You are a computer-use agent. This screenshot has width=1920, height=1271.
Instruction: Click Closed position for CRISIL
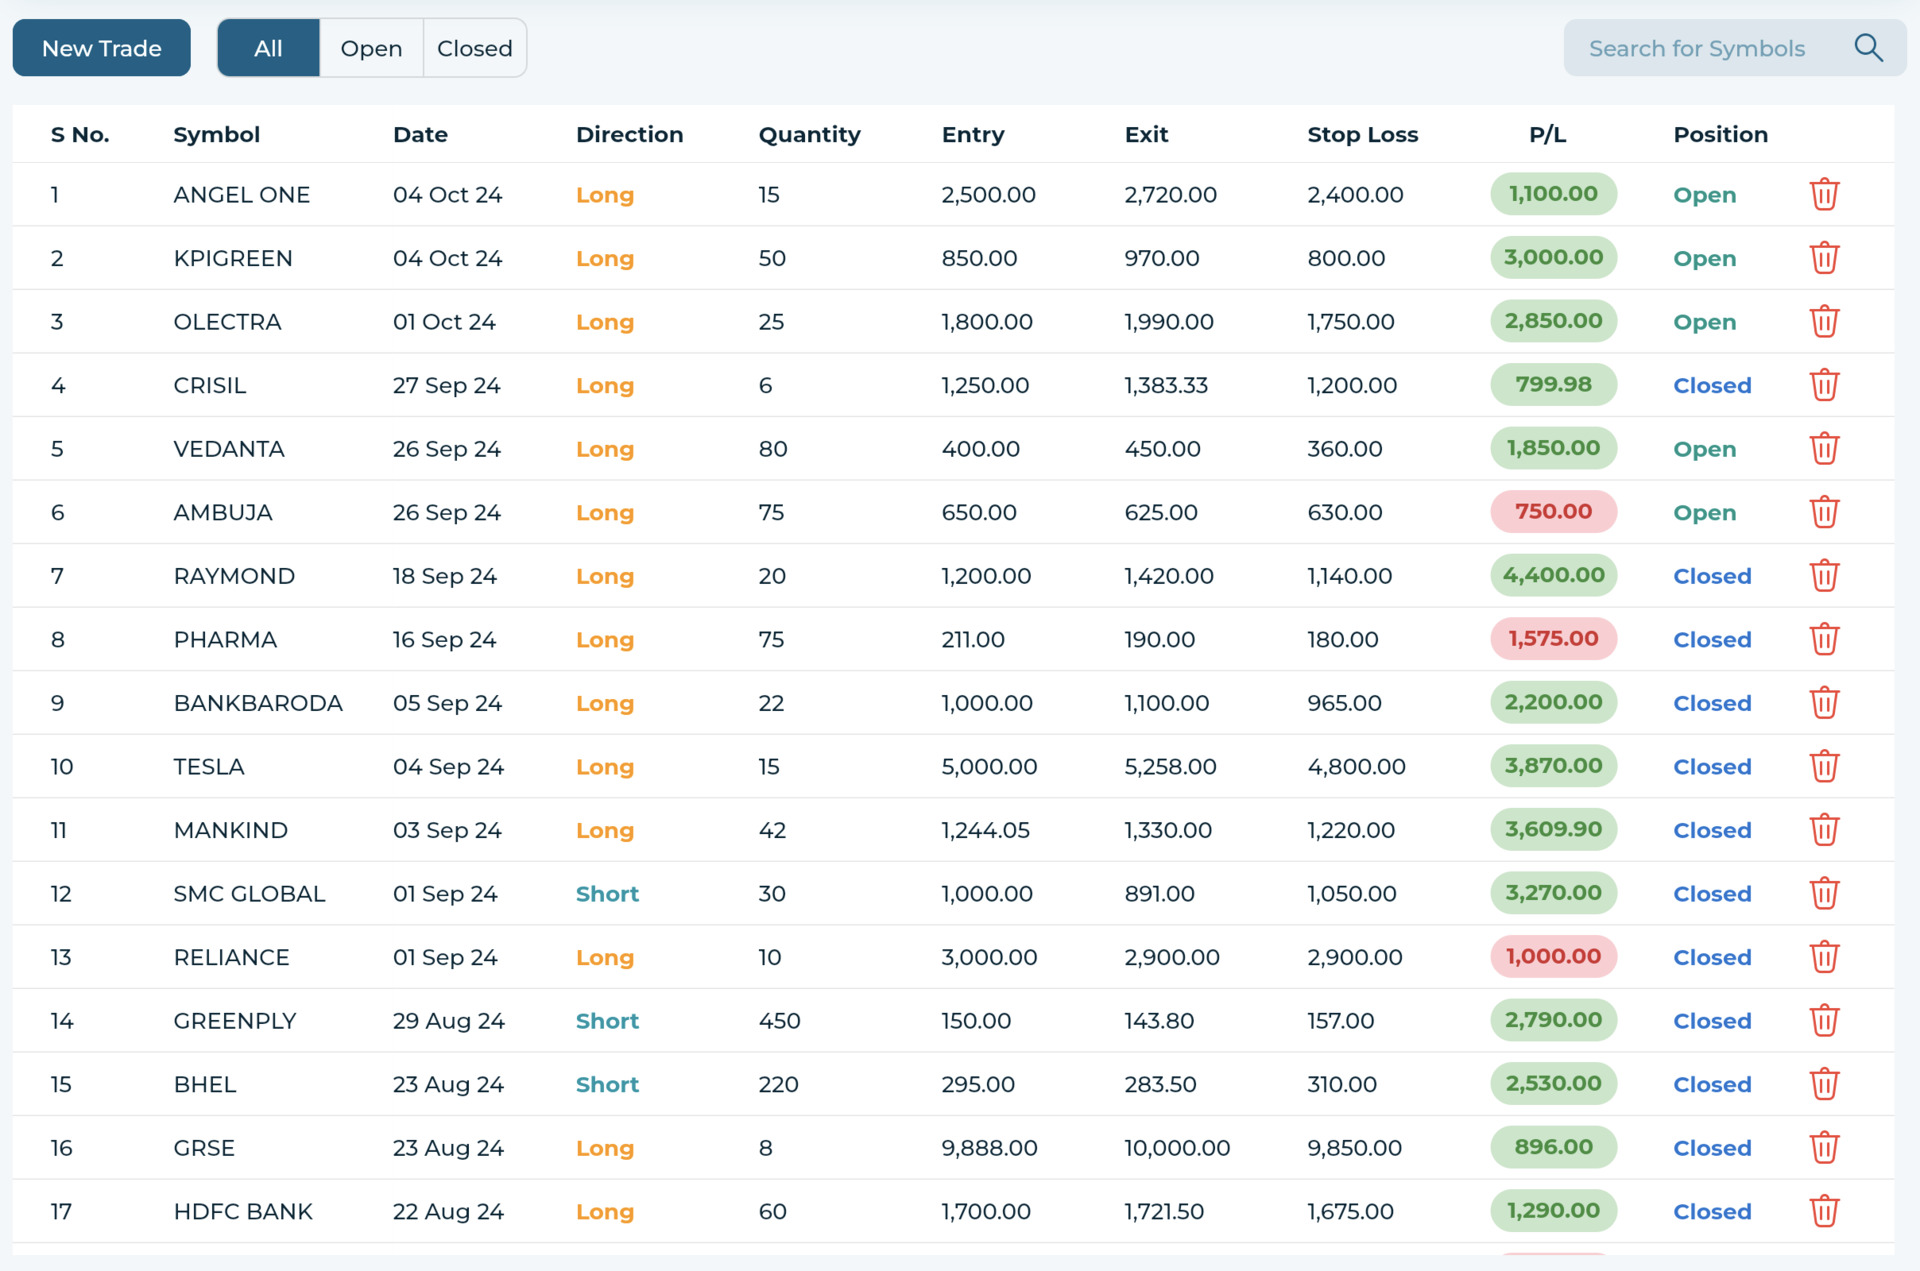coord(1712,385)
